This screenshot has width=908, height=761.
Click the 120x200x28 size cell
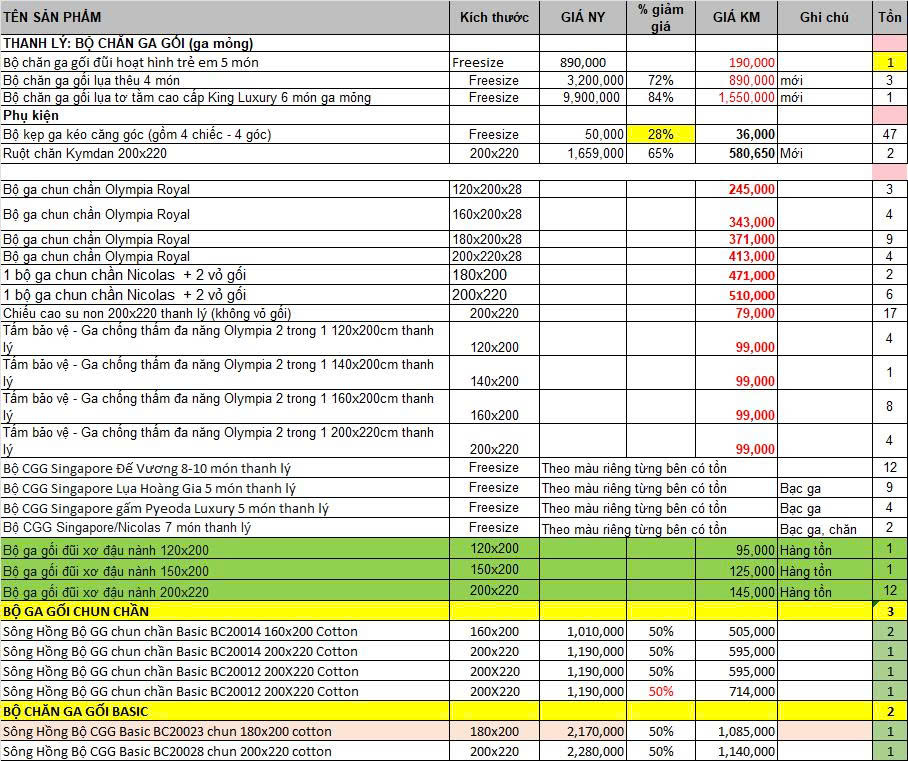[495, 189]
